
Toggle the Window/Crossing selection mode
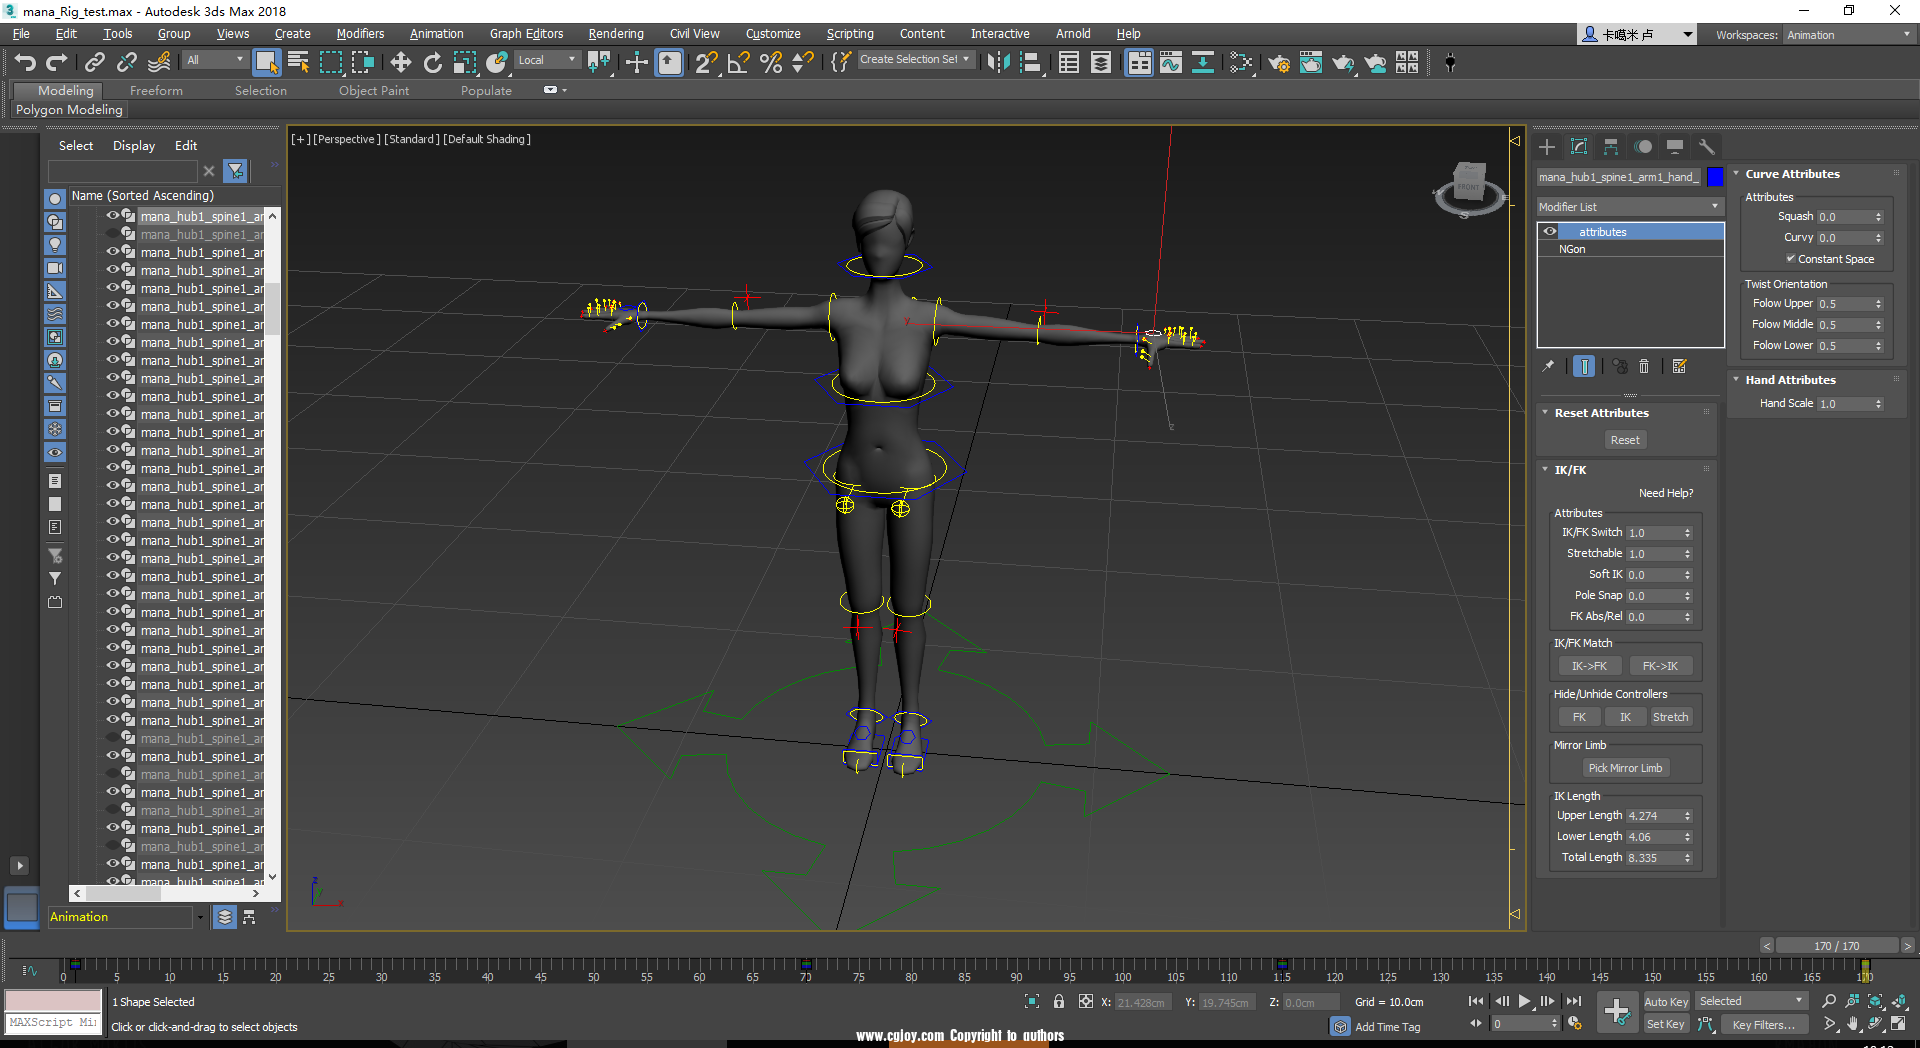tap(362, 63)
